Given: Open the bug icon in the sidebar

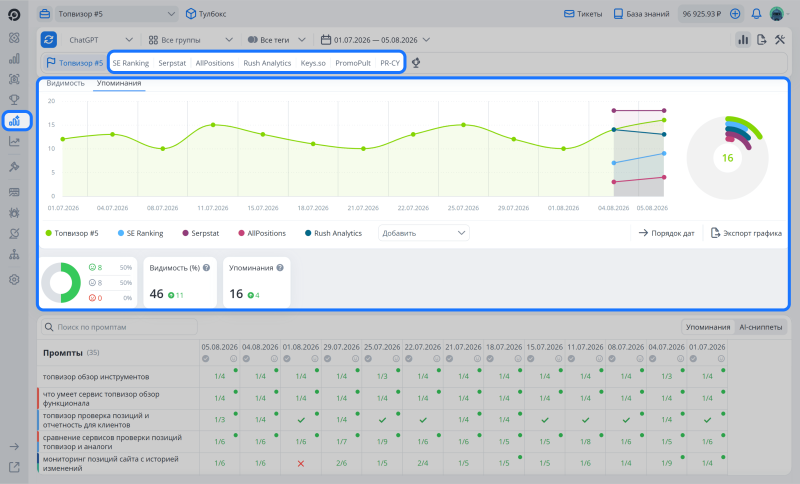Looking at the screenshot, I should pyautogui.click(x=14, y=213).
